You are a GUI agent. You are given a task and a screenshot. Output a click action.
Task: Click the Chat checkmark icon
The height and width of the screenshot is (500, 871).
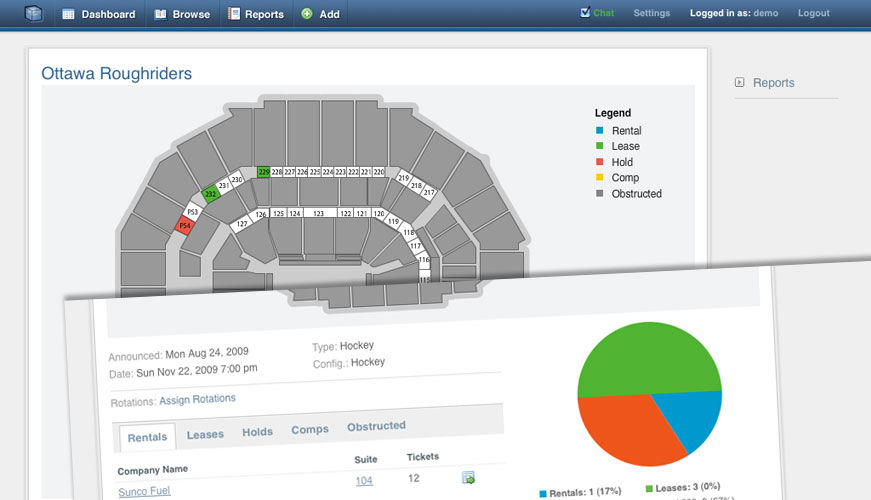(x=585, y=12)
